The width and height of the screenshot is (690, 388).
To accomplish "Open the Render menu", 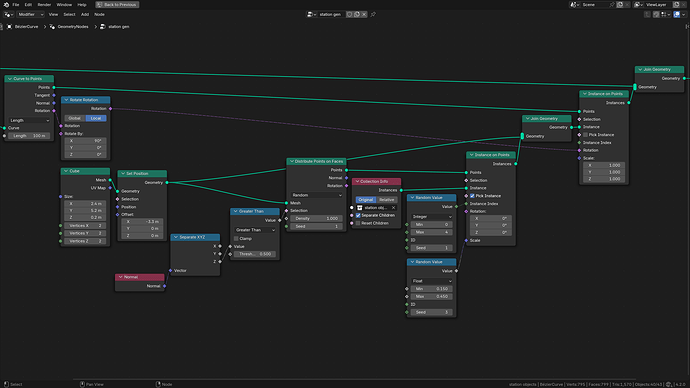I will (x=44, y=4).
